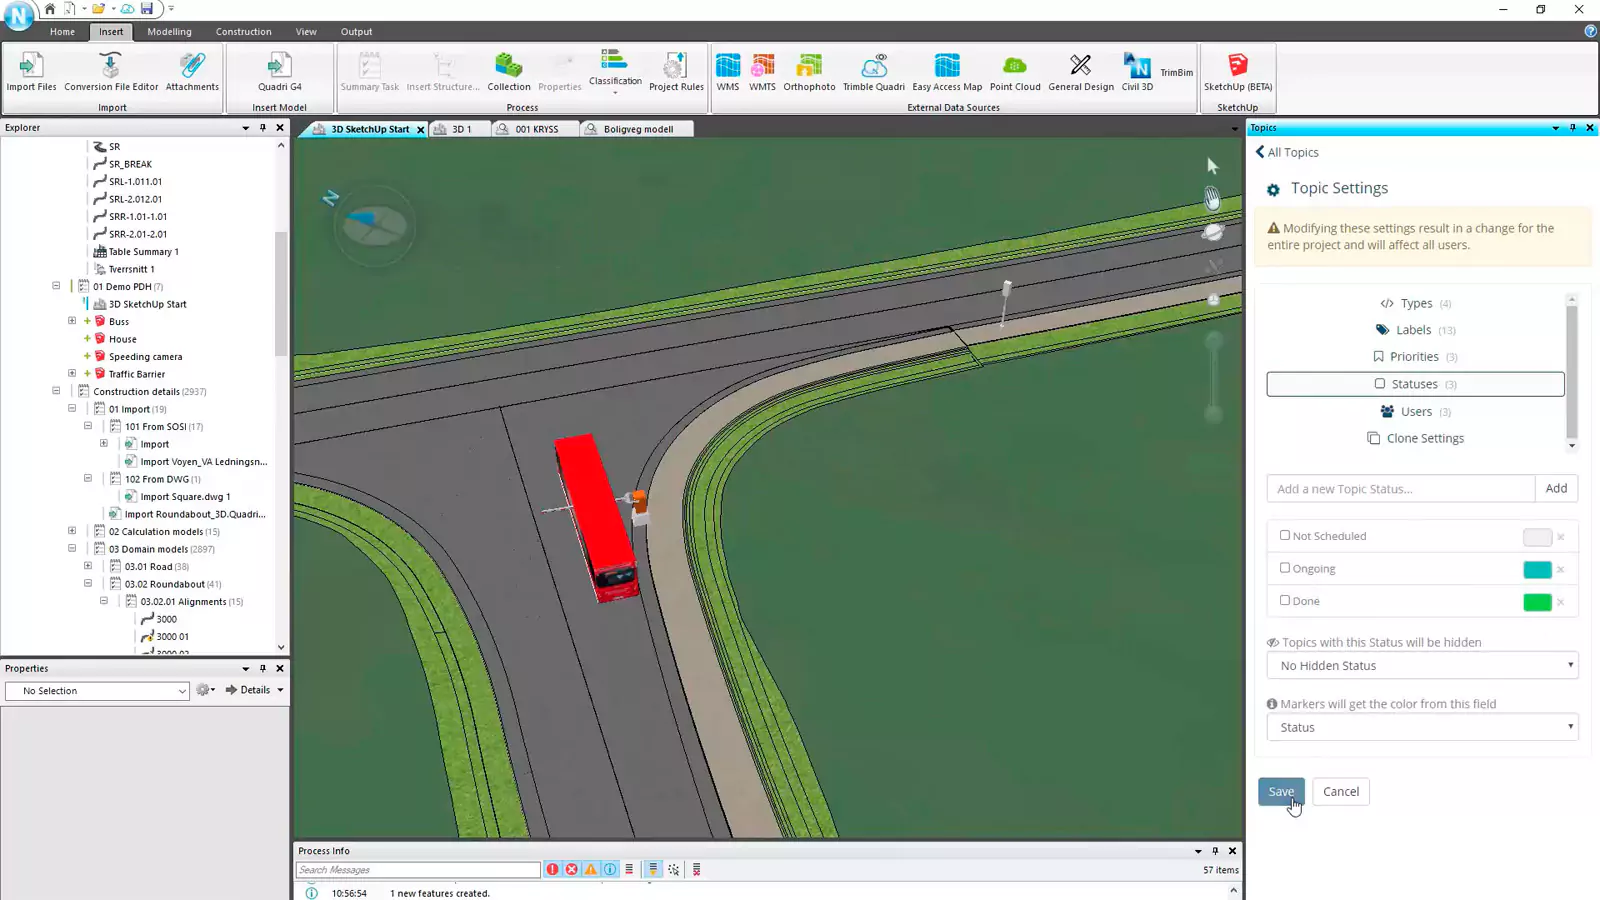The width and height of the screenshot is (1600, 900).
Task: Open the Types settings section
Action: [1415, 303]
